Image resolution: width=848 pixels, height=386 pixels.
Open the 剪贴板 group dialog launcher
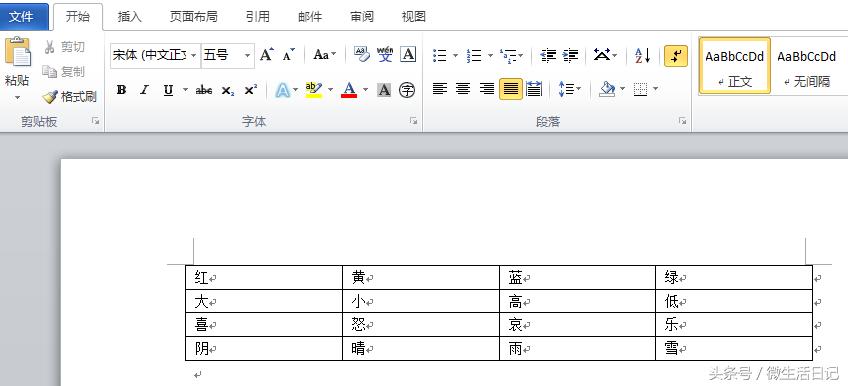pos(96,122)
